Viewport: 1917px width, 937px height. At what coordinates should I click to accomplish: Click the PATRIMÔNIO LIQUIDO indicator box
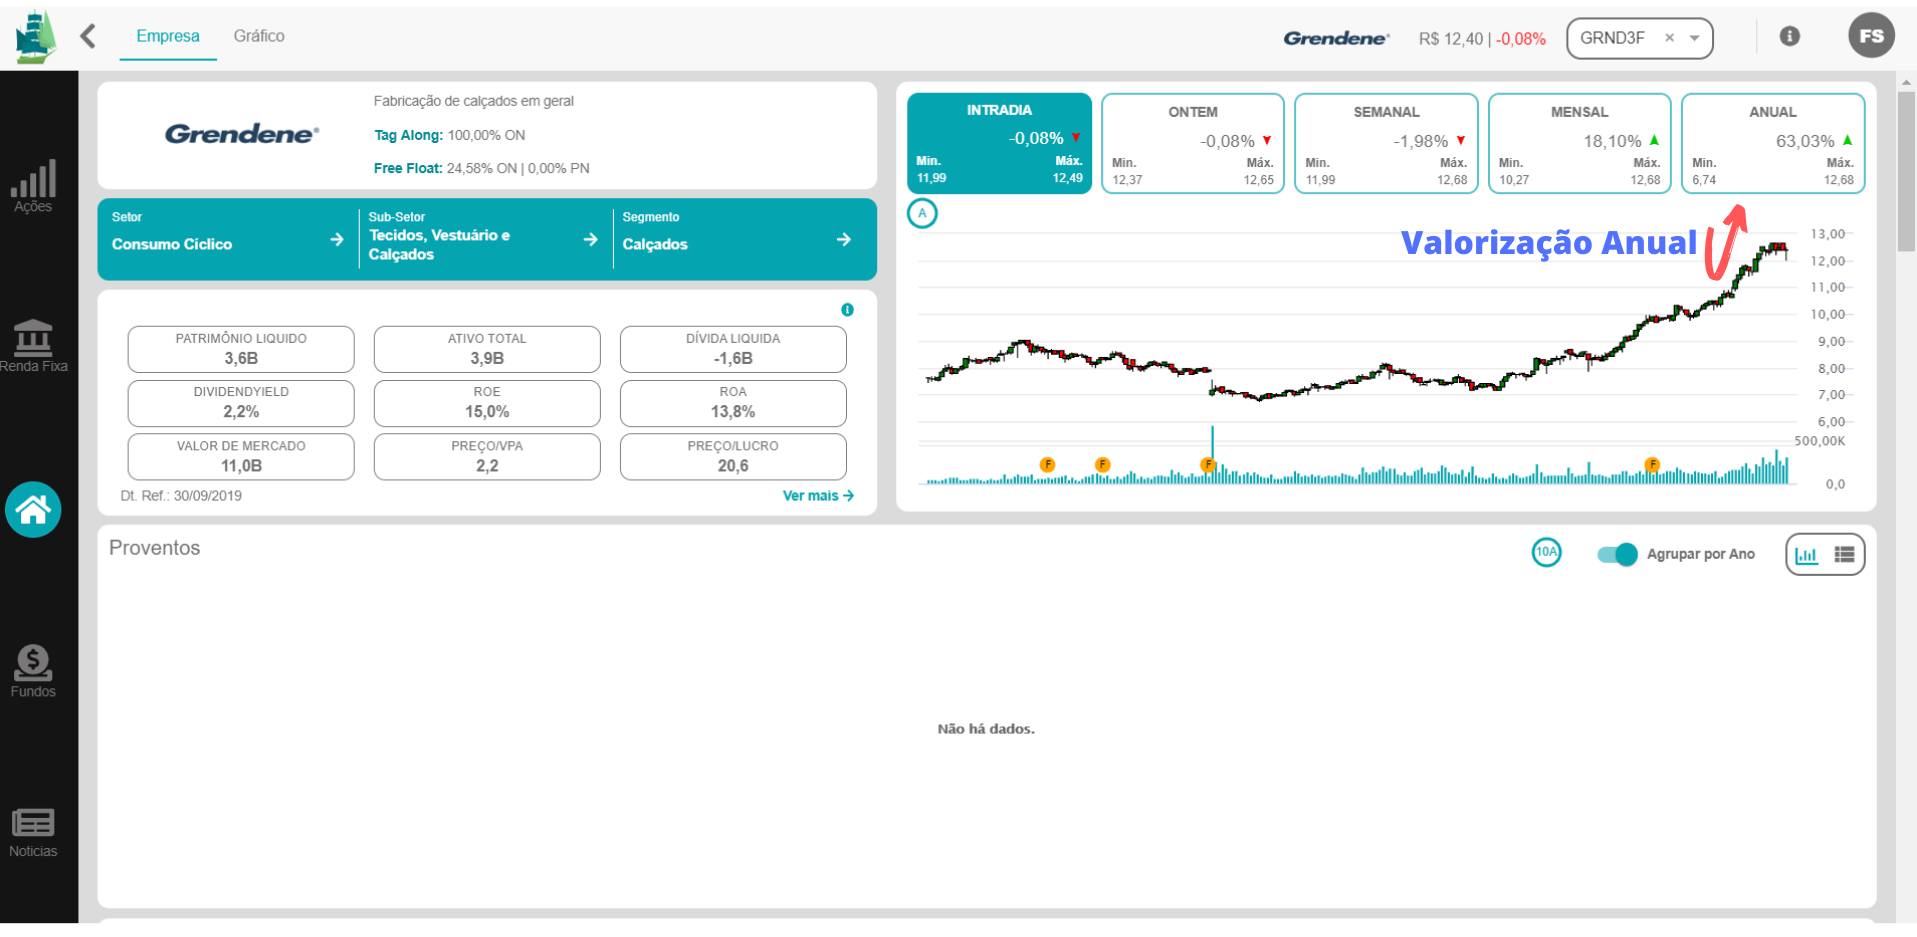point(241,349)
